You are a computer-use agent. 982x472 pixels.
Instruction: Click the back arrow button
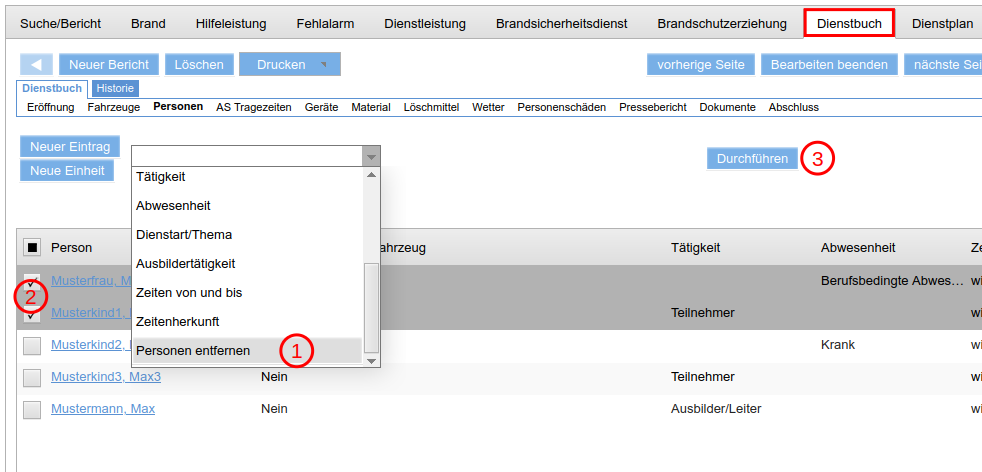tap(36, 65)
